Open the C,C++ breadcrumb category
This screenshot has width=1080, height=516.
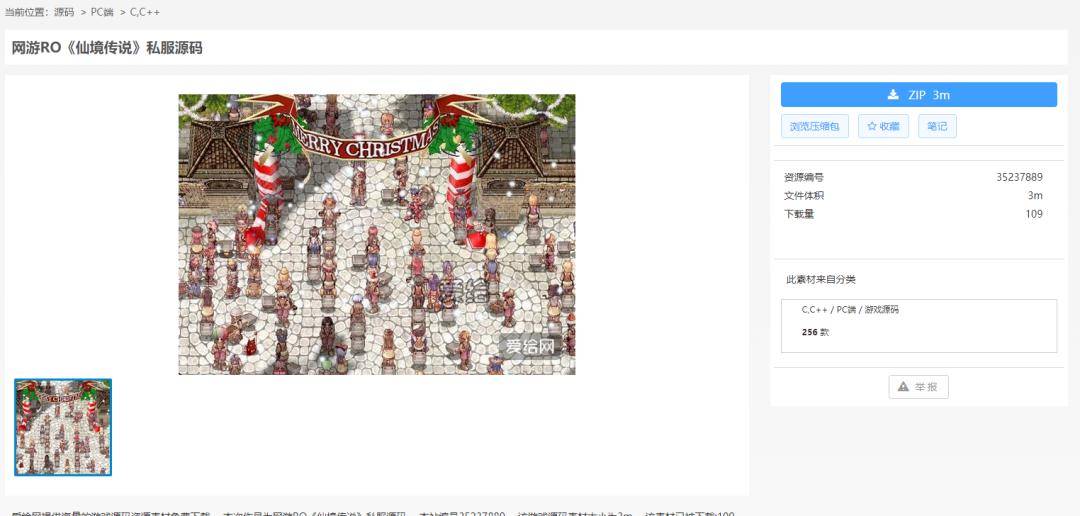coord(145,12)
